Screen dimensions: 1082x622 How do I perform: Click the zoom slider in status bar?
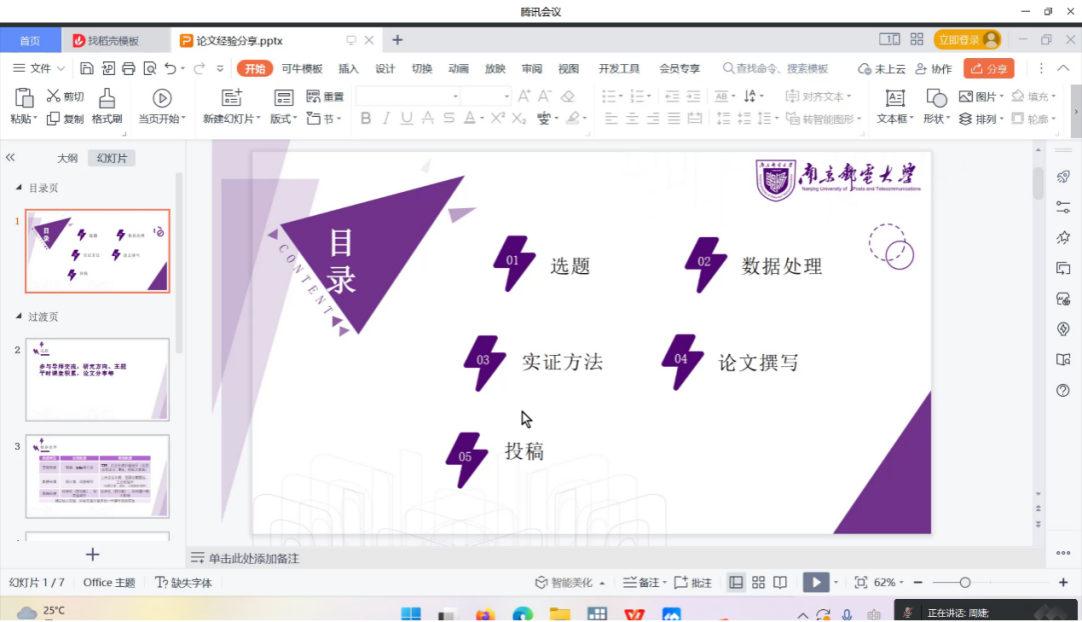[x=965, y=582]
